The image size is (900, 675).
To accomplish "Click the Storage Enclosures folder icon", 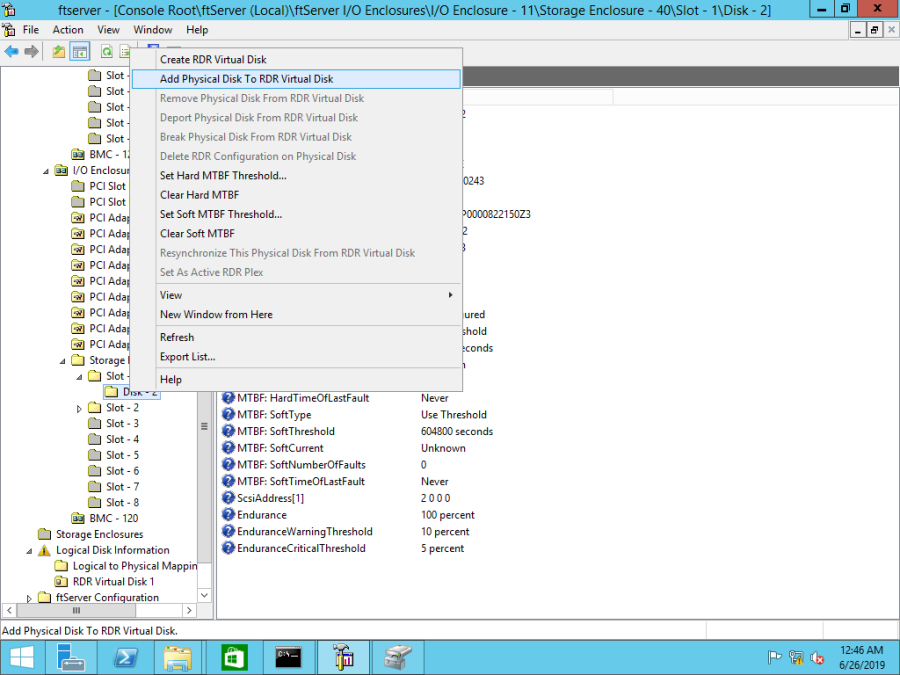I will (44, 534).
